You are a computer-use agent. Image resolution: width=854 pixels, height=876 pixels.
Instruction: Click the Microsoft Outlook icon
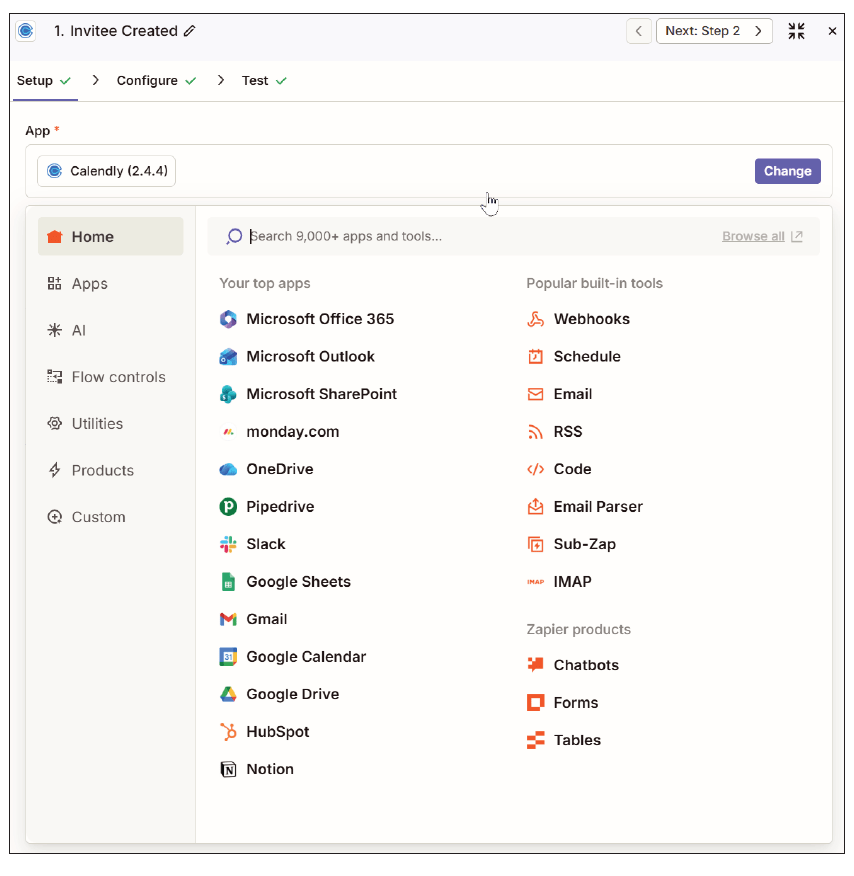click(x=228, y=356)
